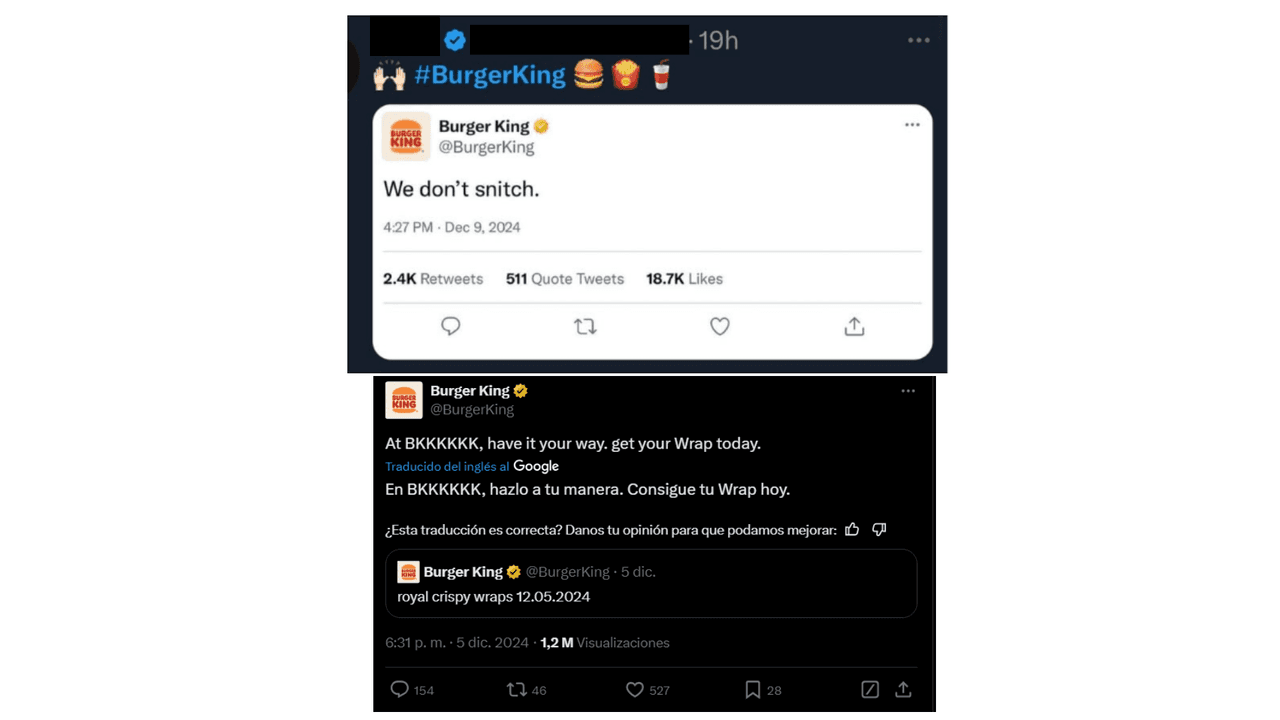Open more options on the top 19h post
The width and height of the screenshot is (1280, 720).
click(x=919, y=40)
